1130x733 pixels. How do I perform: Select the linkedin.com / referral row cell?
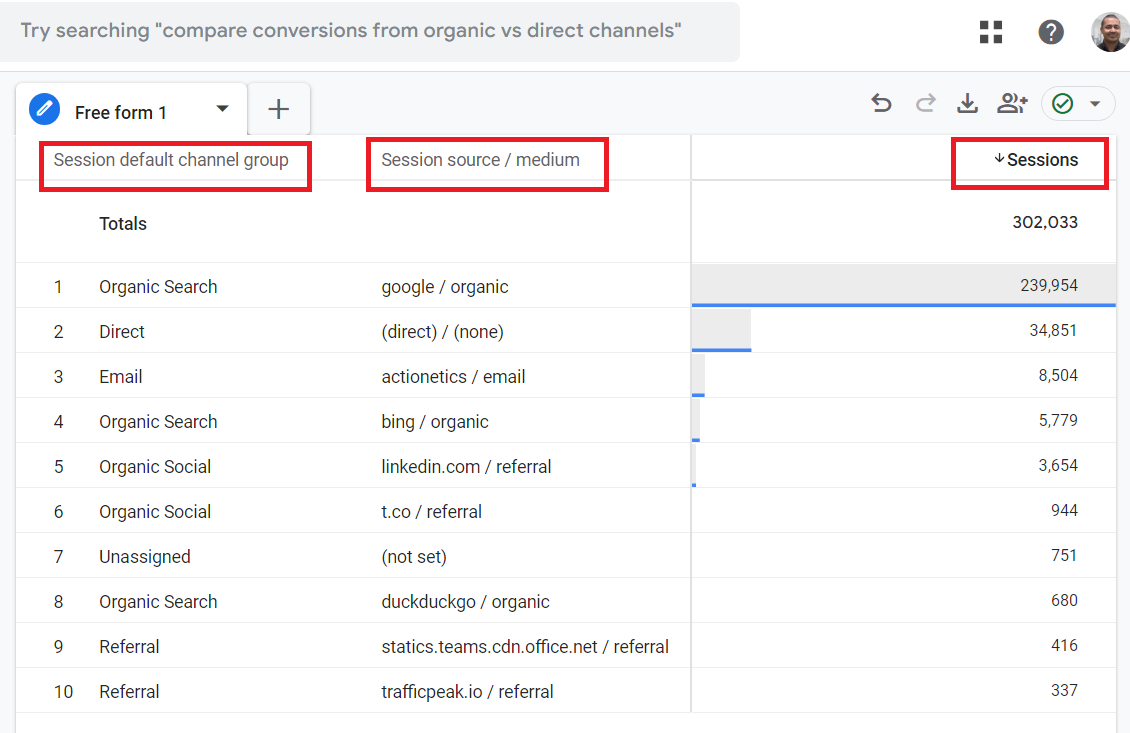pyautogui.click(x=466, y=467)
